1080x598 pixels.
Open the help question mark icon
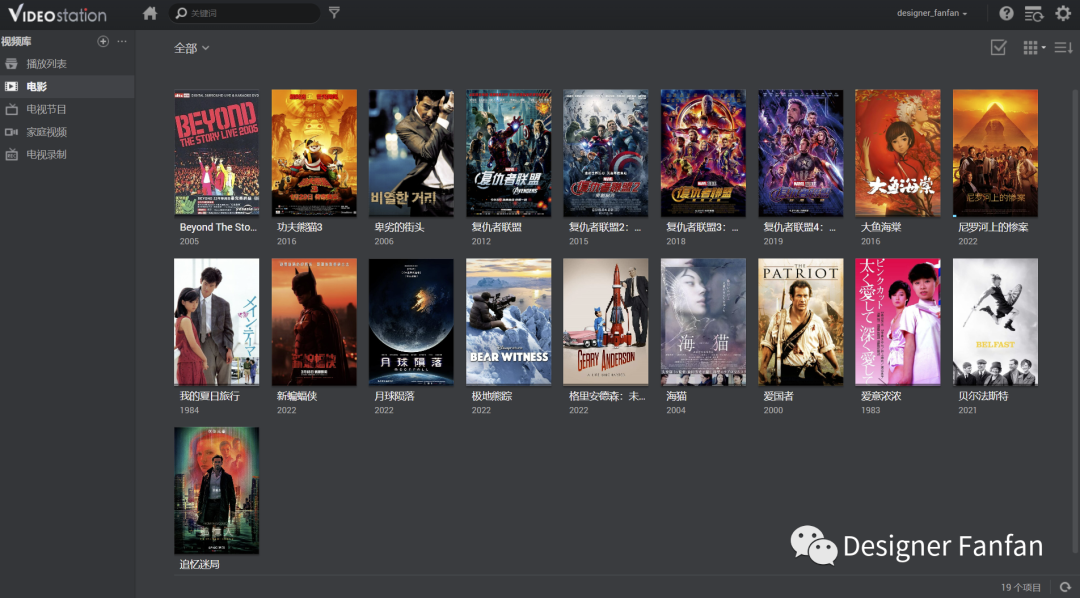[1006, 13]
